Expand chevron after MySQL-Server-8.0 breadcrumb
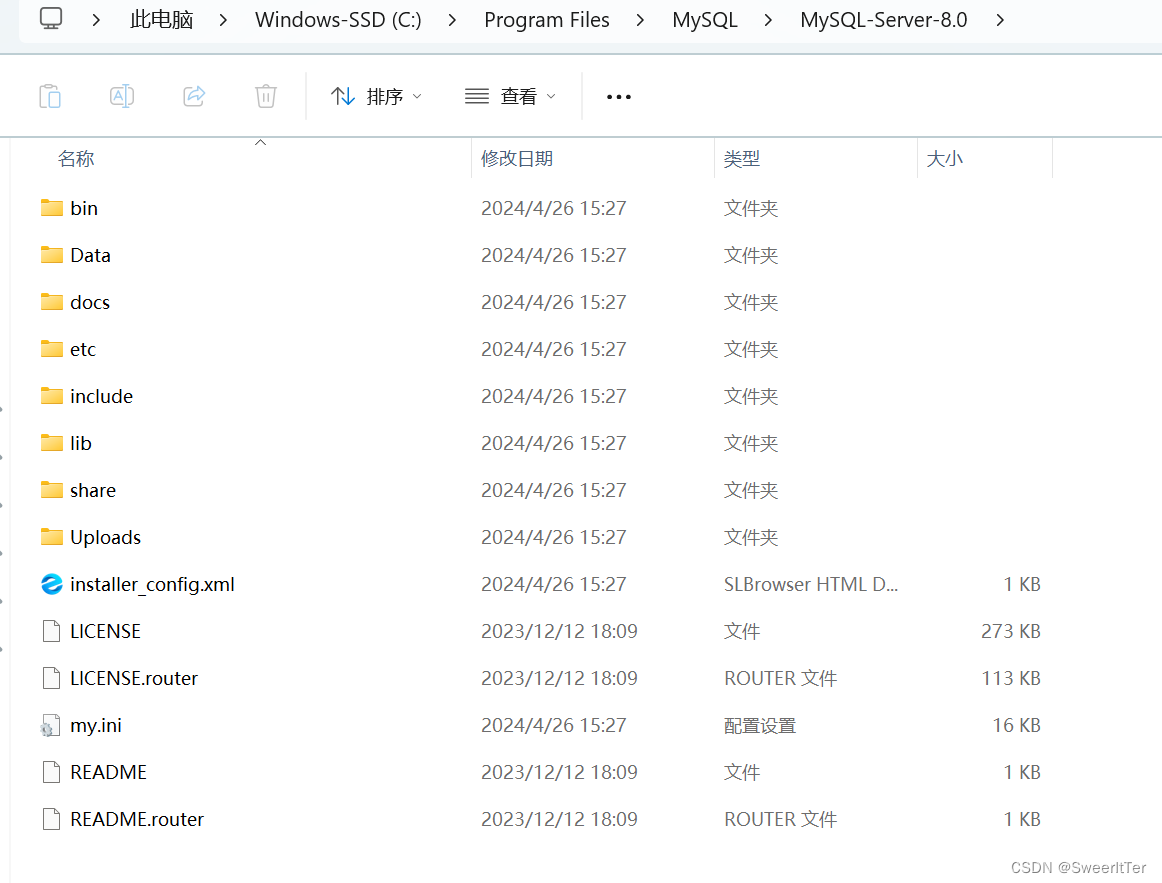Image resolution: width=1162 pixels, height=883 pixels. click(1000, 20)
